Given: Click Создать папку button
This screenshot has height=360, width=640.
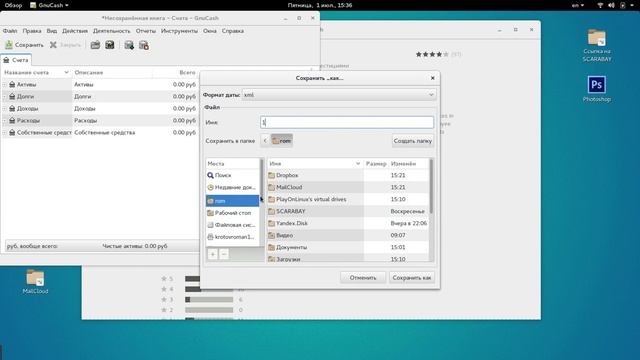Looking at the screenshot, I should coord(413,141).
